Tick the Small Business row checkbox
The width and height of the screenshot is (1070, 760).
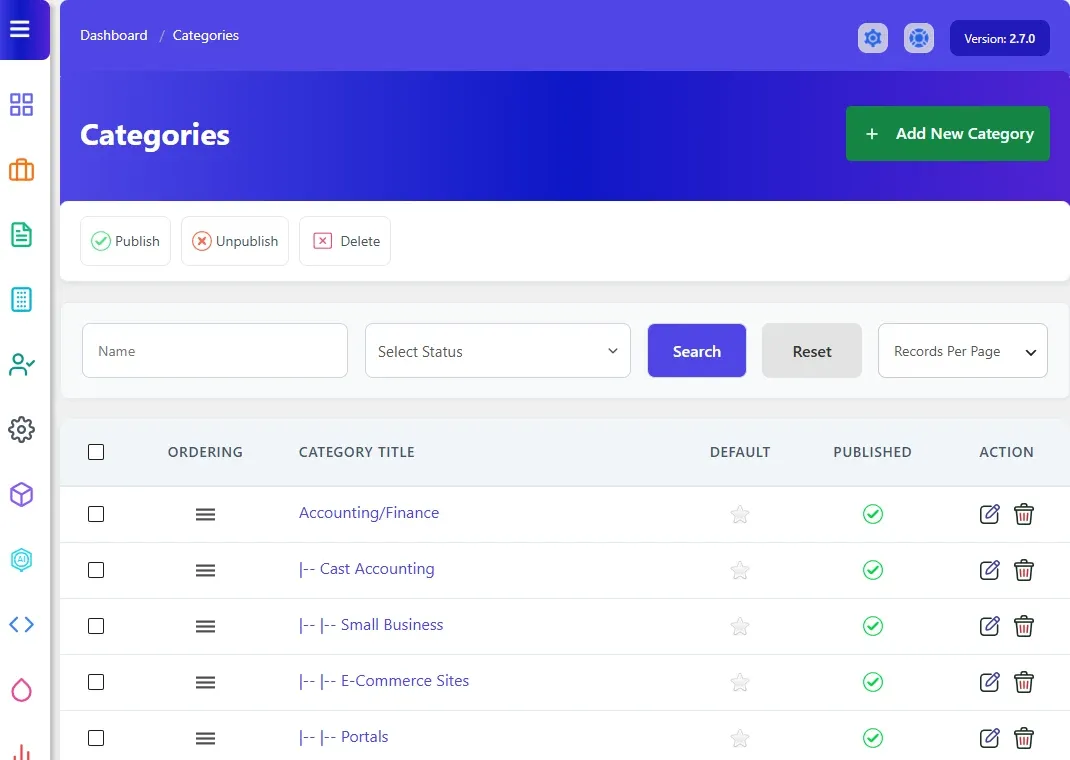(96, 626)
